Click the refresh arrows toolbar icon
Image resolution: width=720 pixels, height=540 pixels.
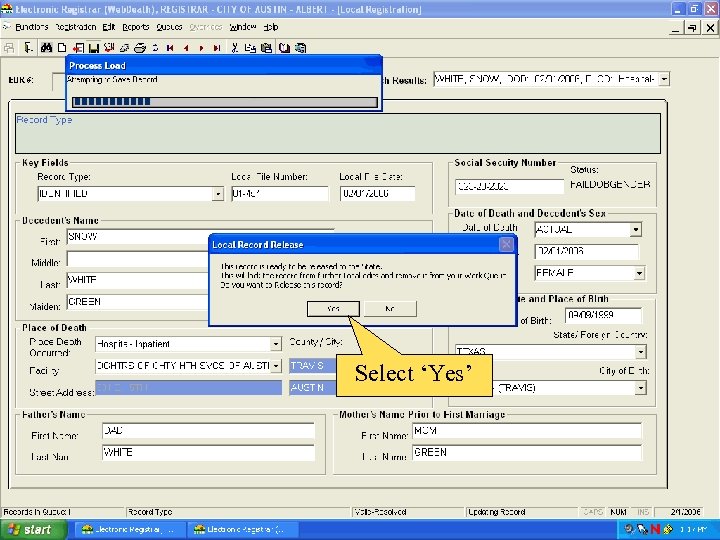(x=155, y=48)
